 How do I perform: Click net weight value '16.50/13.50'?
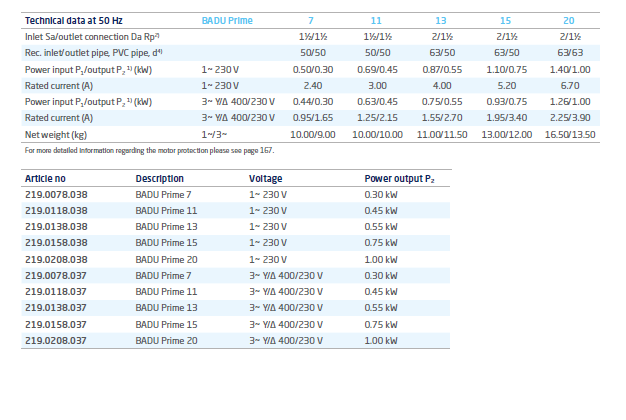click(570, 135)
